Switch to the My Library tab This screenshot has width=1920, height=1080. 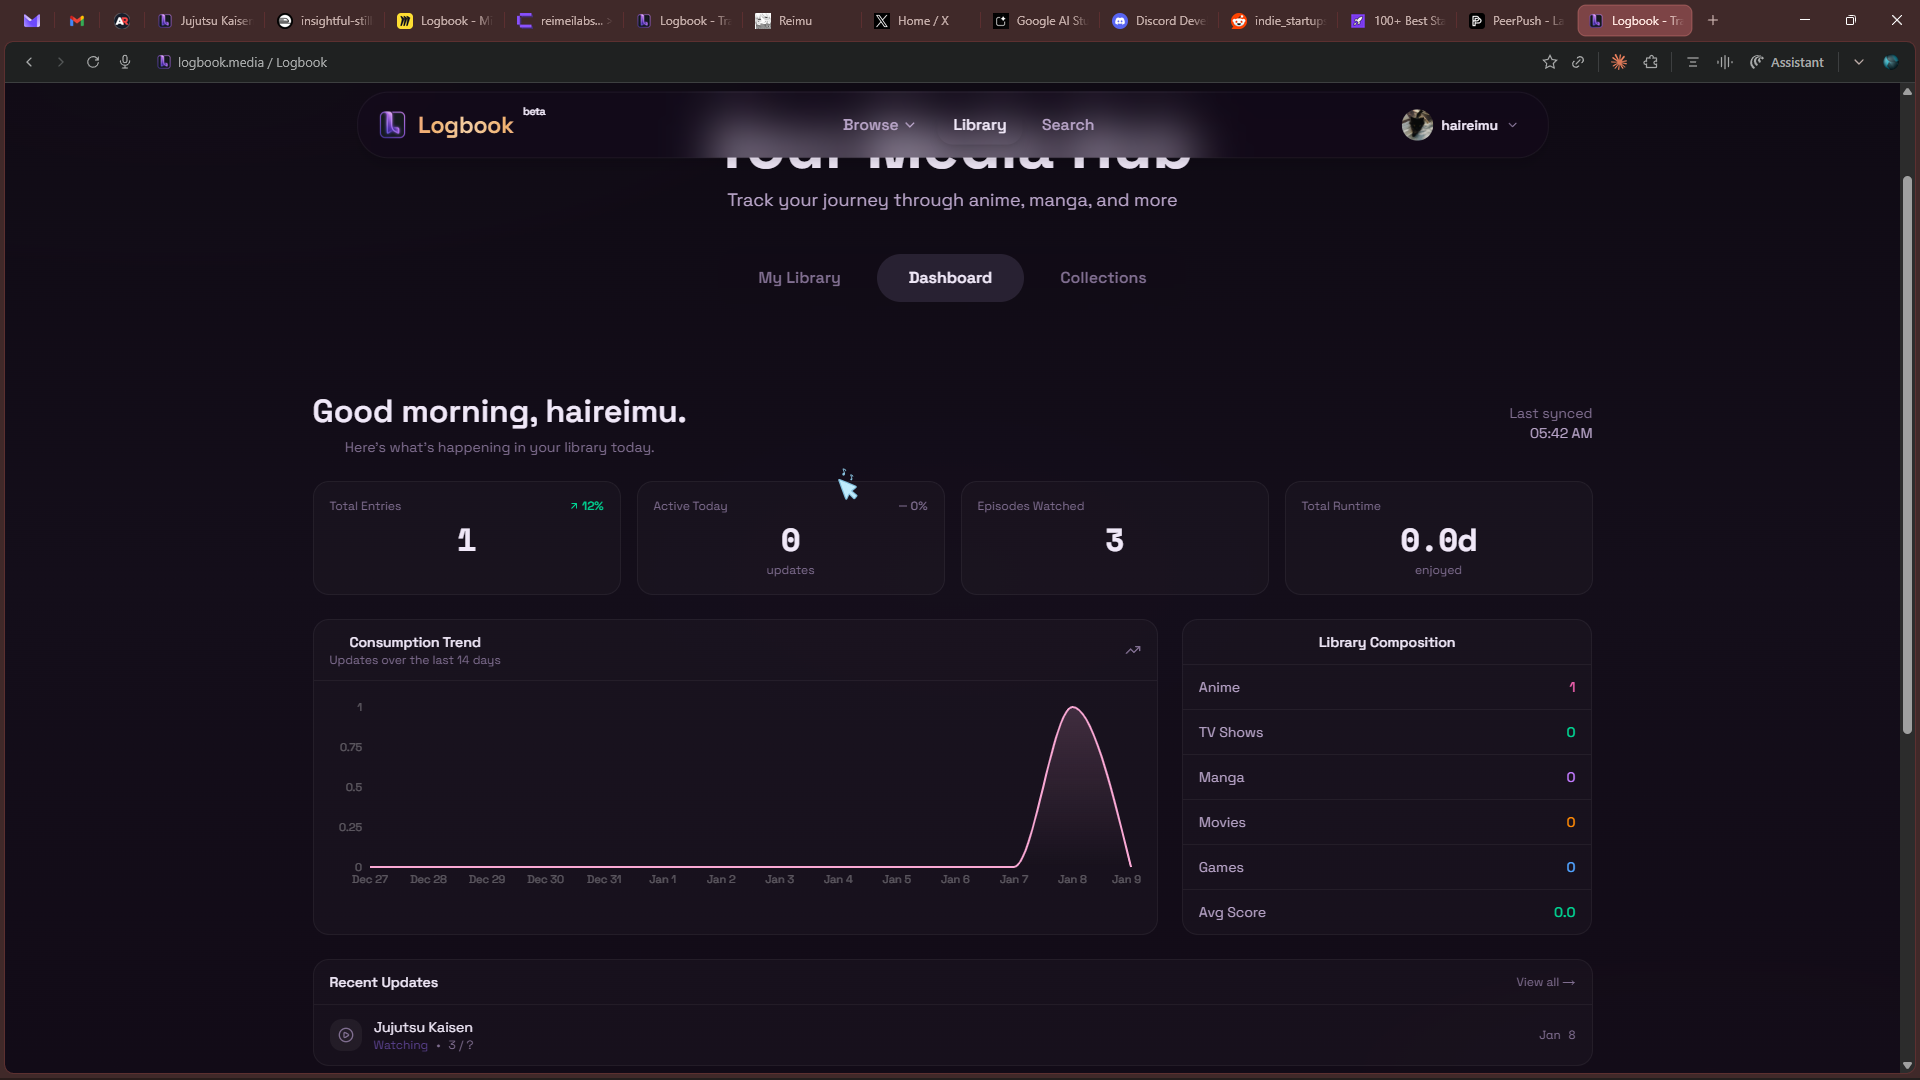(799, 278)
